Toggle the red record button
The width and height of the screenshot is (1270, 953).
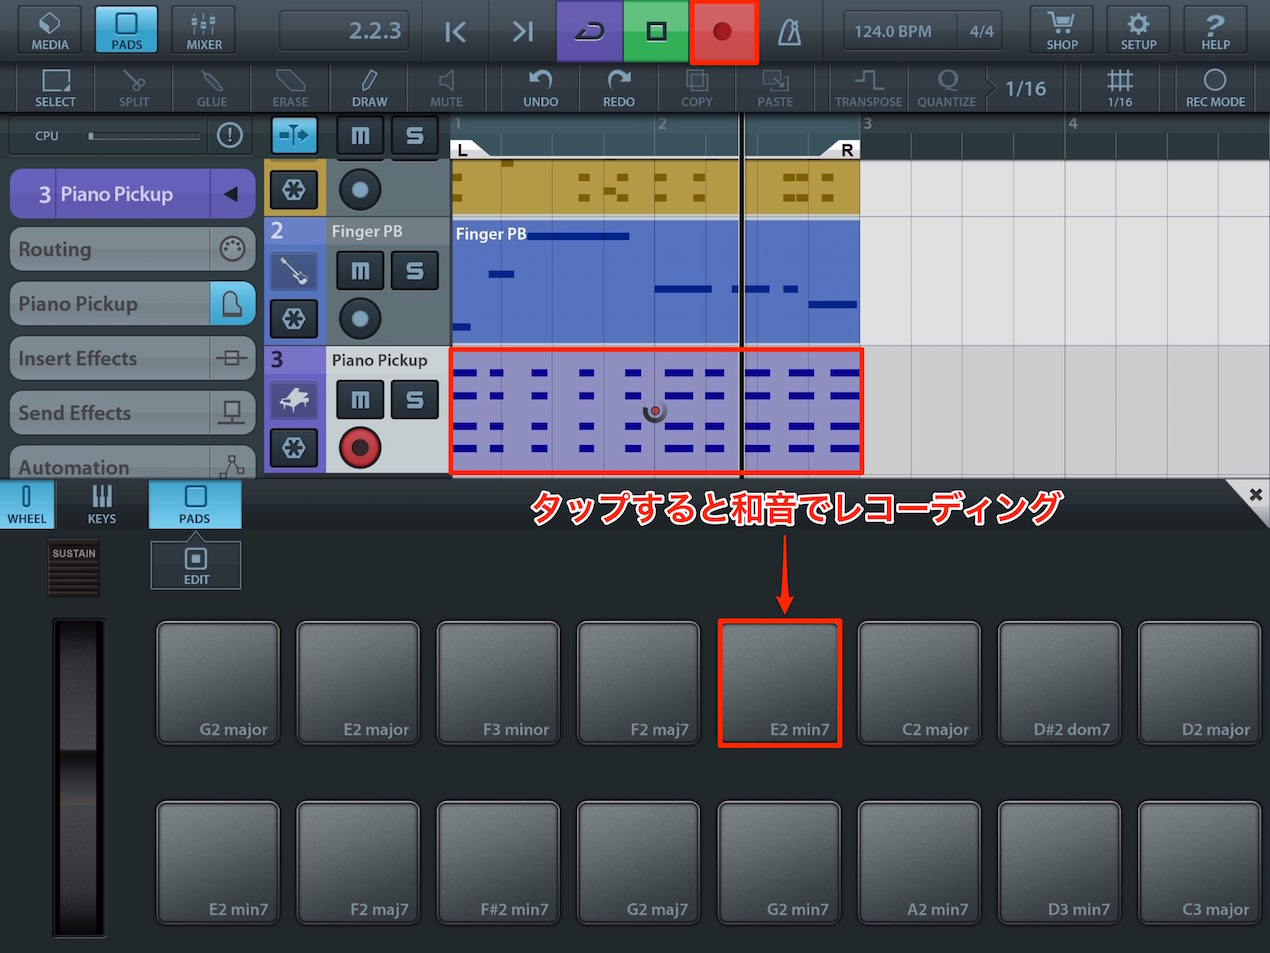[x=723, y=32]
